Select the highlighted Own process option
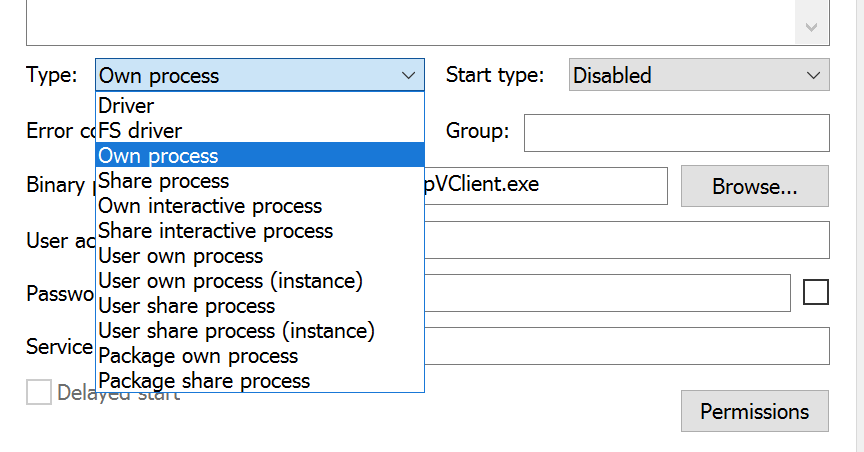This screenshot has height=452, width=864. coord(158,155)
